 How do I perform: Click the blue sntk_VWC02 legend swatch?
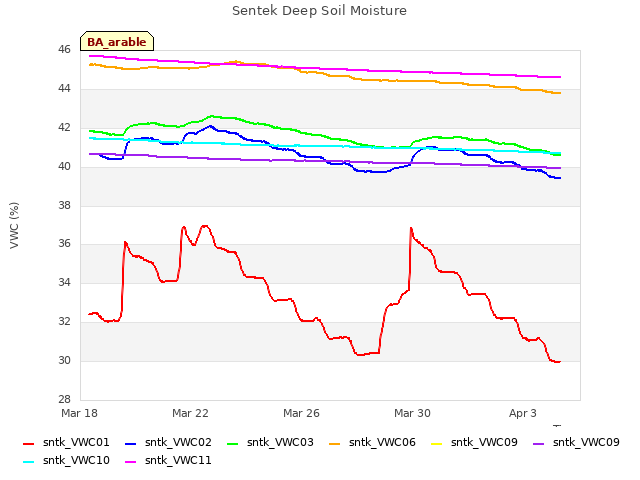131,444
